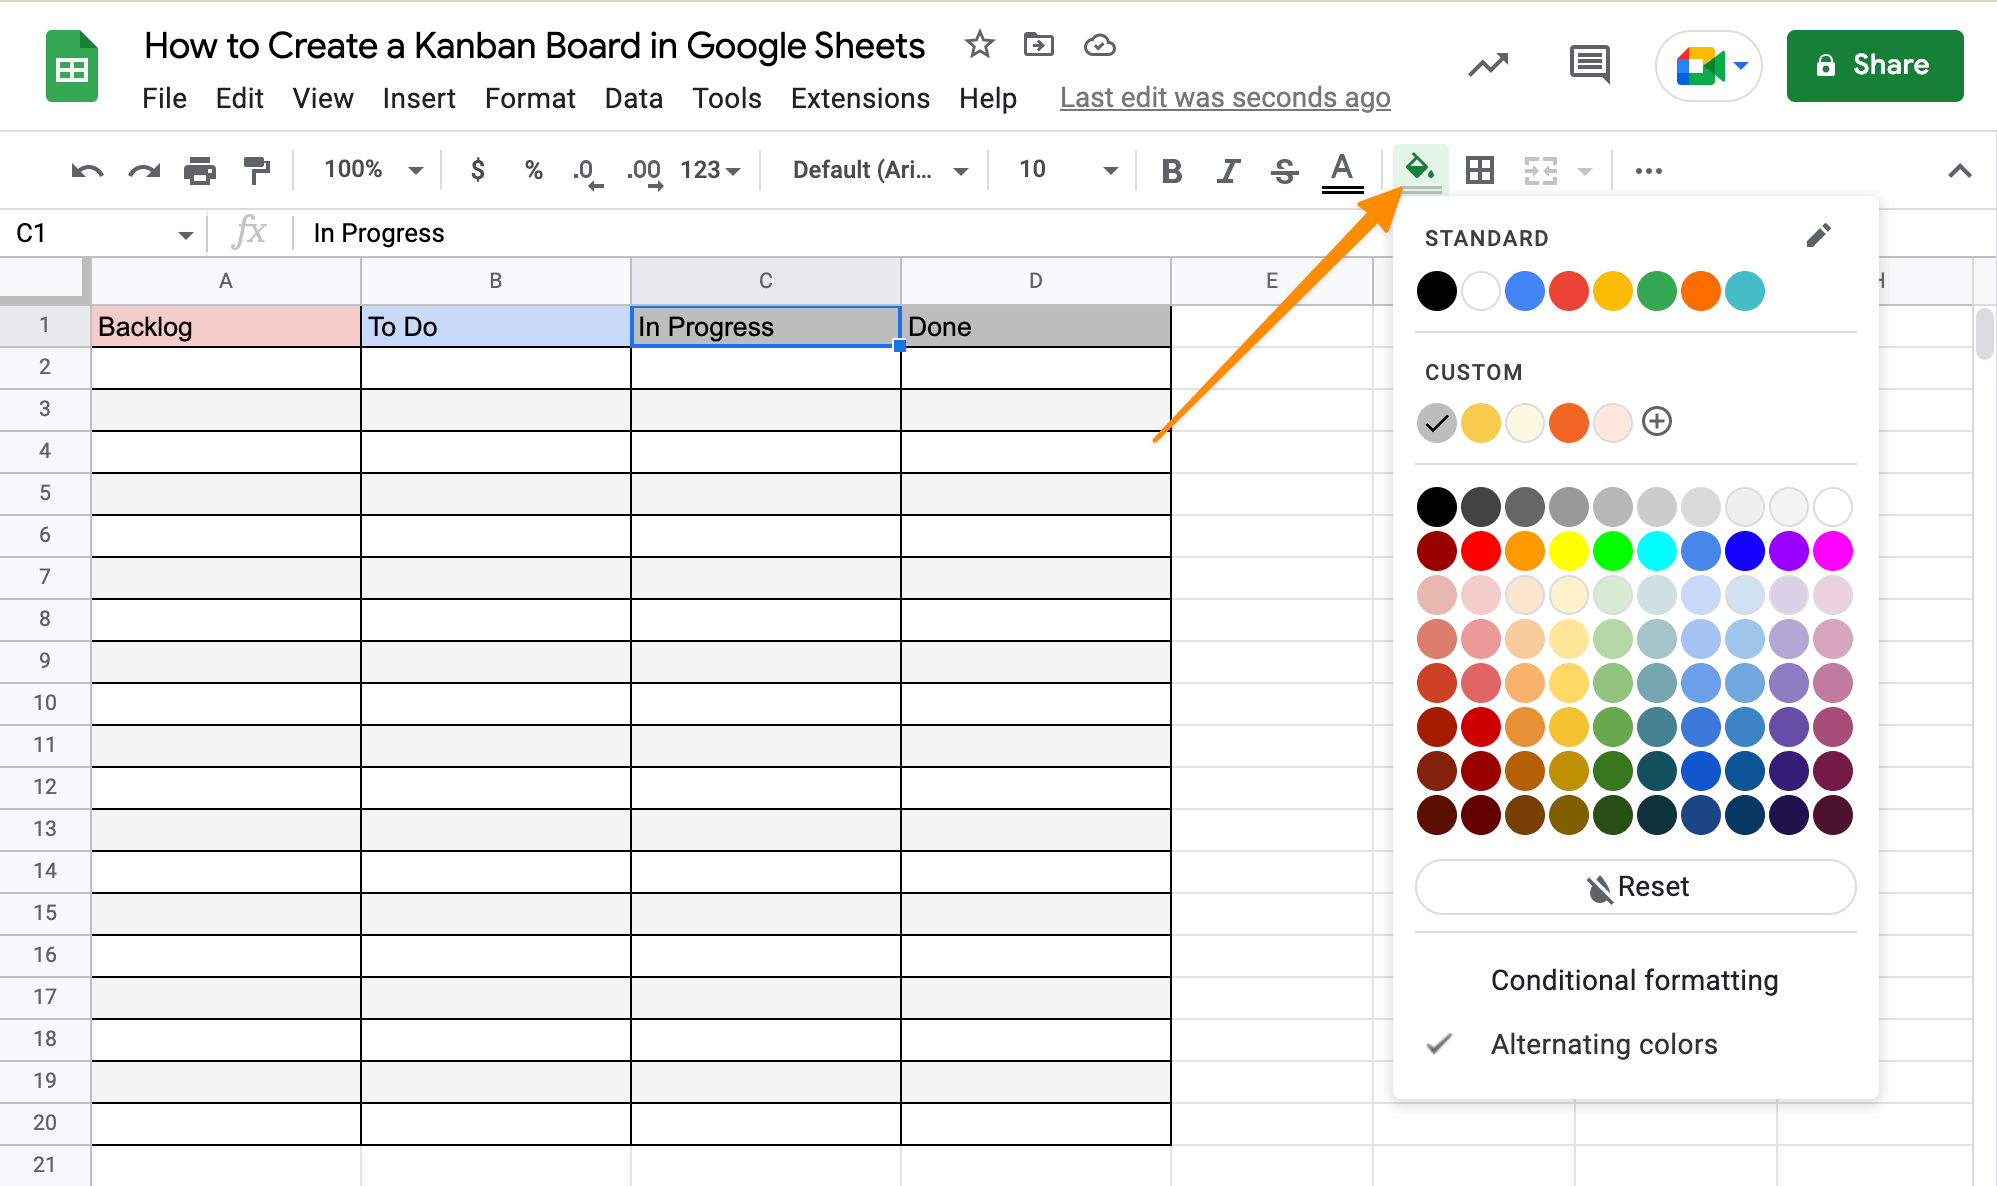
Task: Click the green Share button
Action: tap(1874, 66)
